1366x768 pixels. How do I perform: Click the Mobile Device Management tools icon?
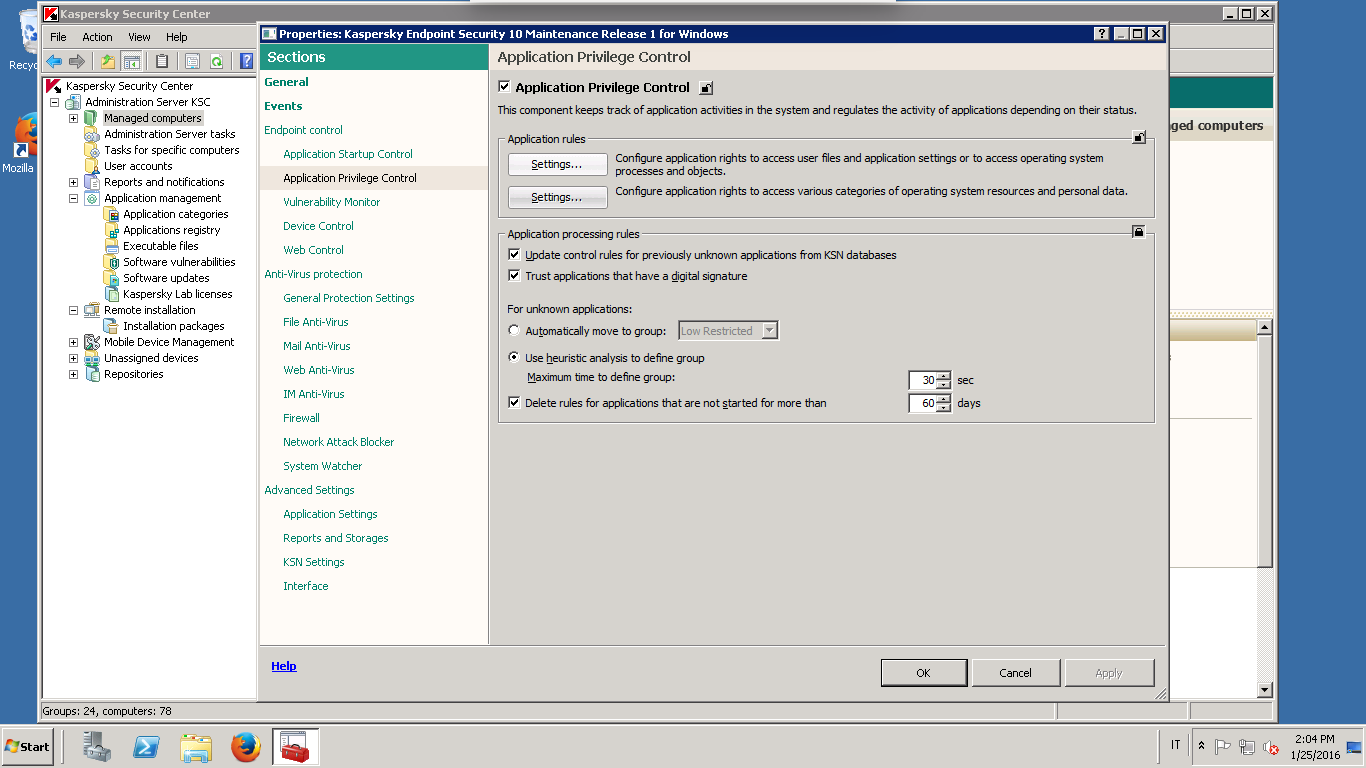(x=92, y=342)
